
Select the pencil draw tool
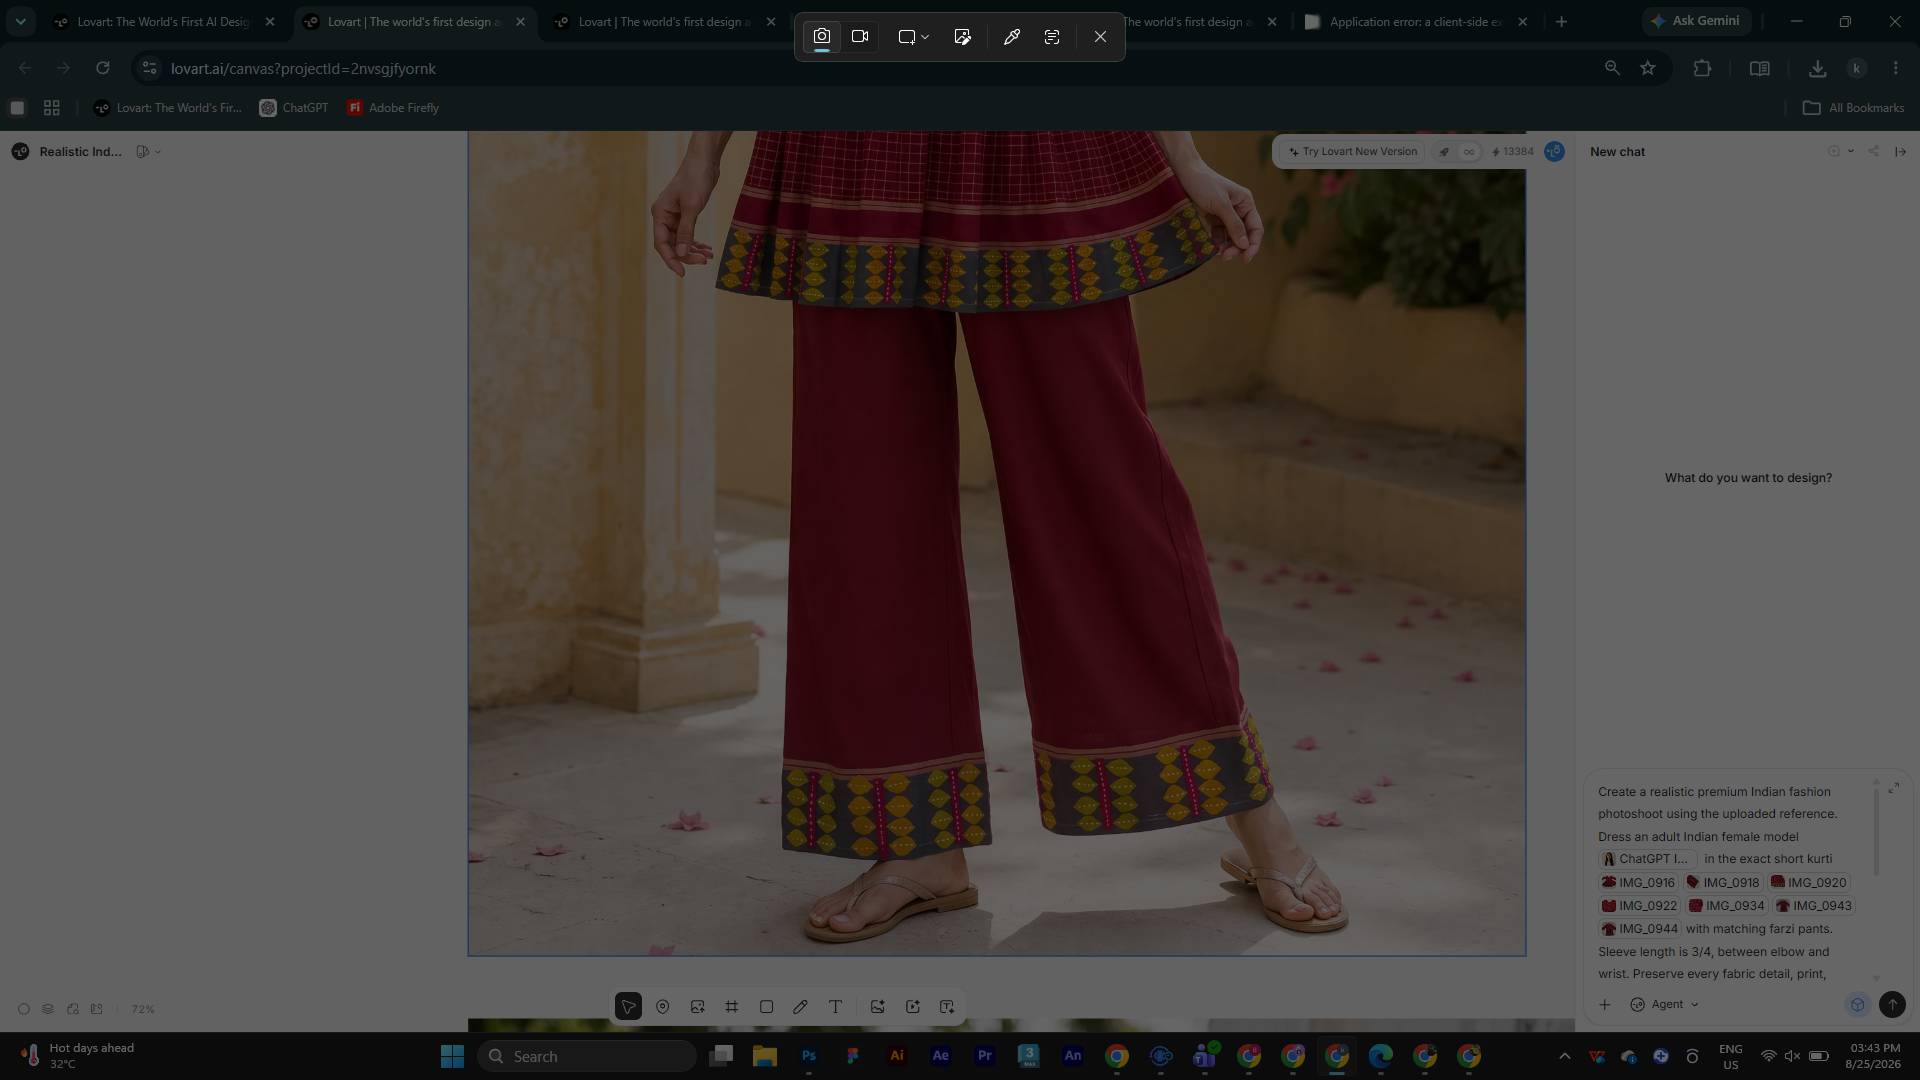(800, 1007)
